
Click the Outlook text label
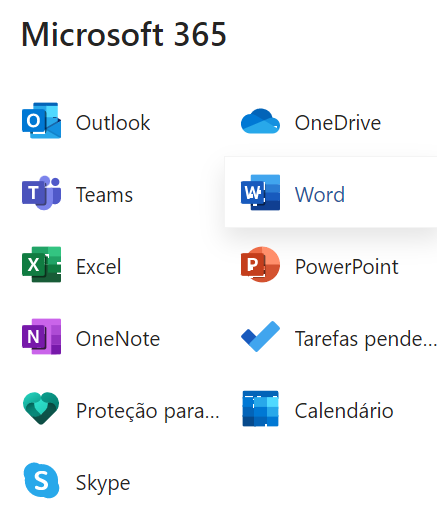click(x=113, y=123)
